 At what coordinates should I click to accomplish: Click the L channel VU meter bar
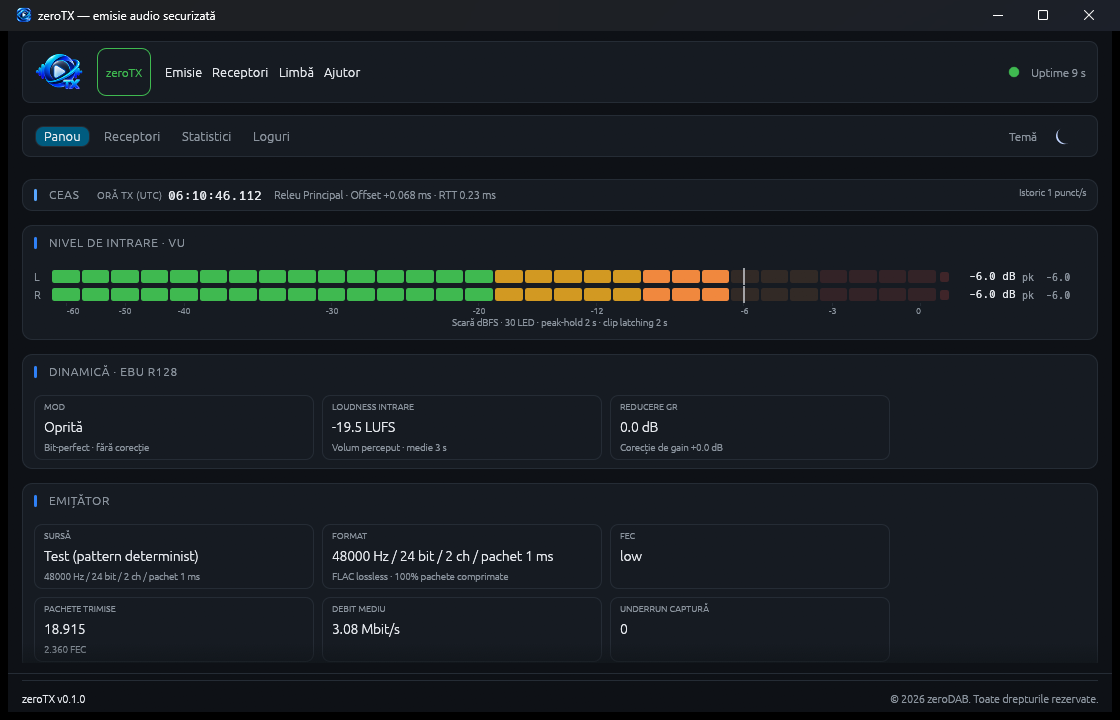click(501, 276)
